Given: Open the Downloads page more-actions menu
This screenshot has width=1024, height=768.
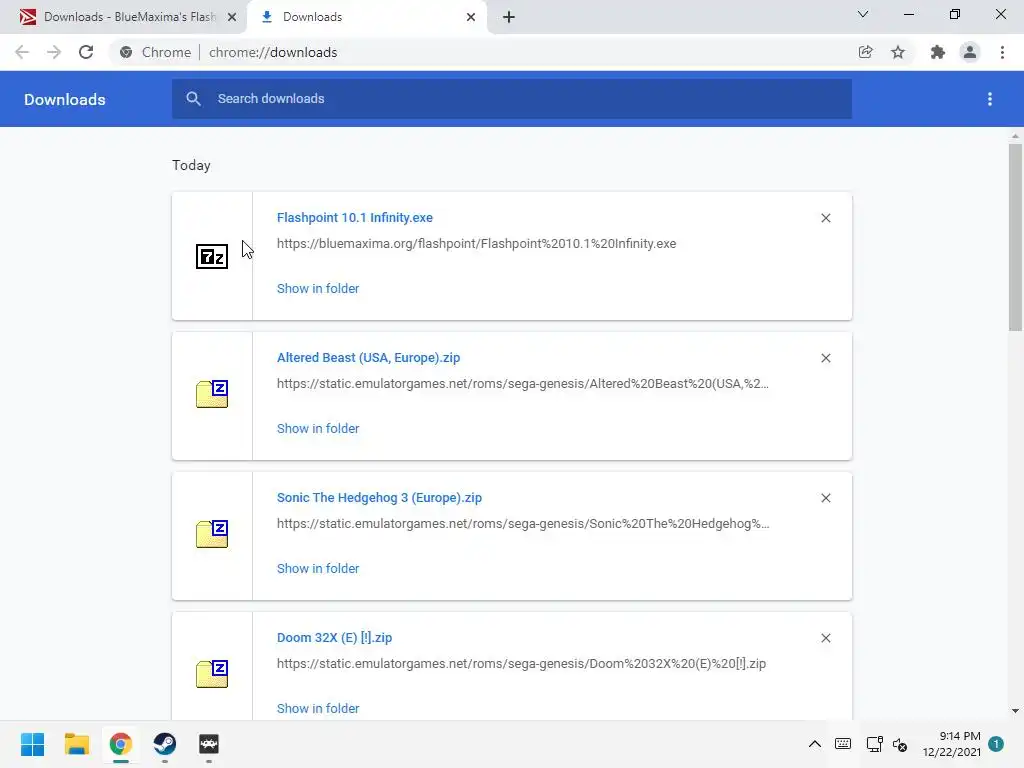Looking at the screenshot, I should [990, 99].
